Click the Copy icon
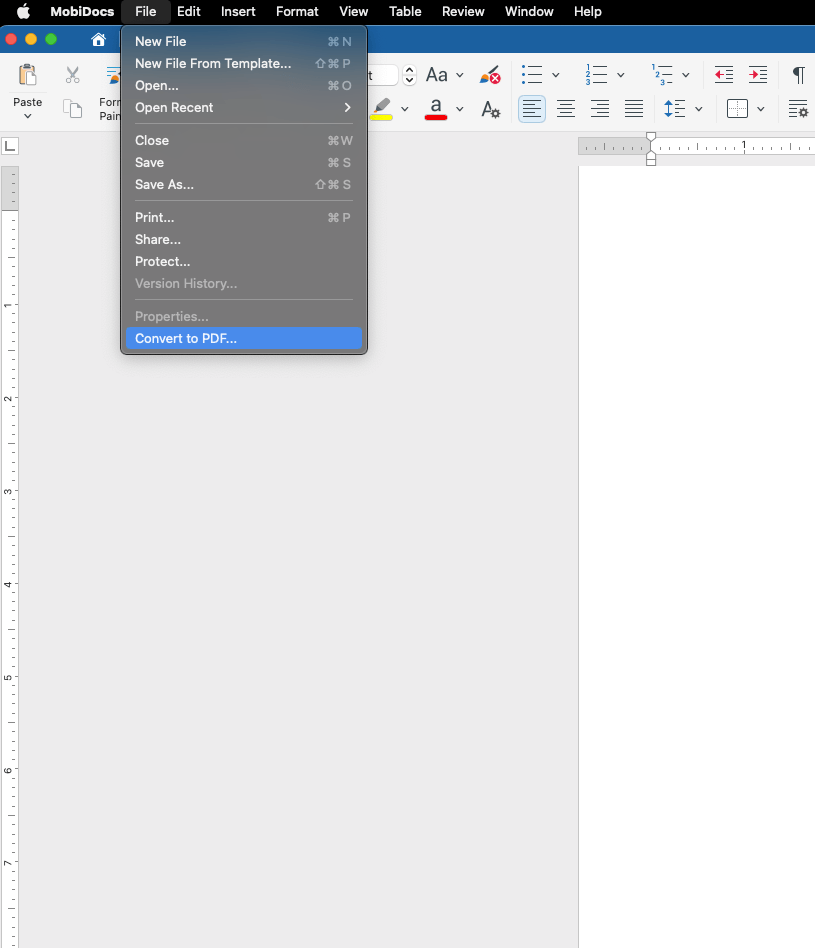815x948 pixels. [x=72, y=107]
